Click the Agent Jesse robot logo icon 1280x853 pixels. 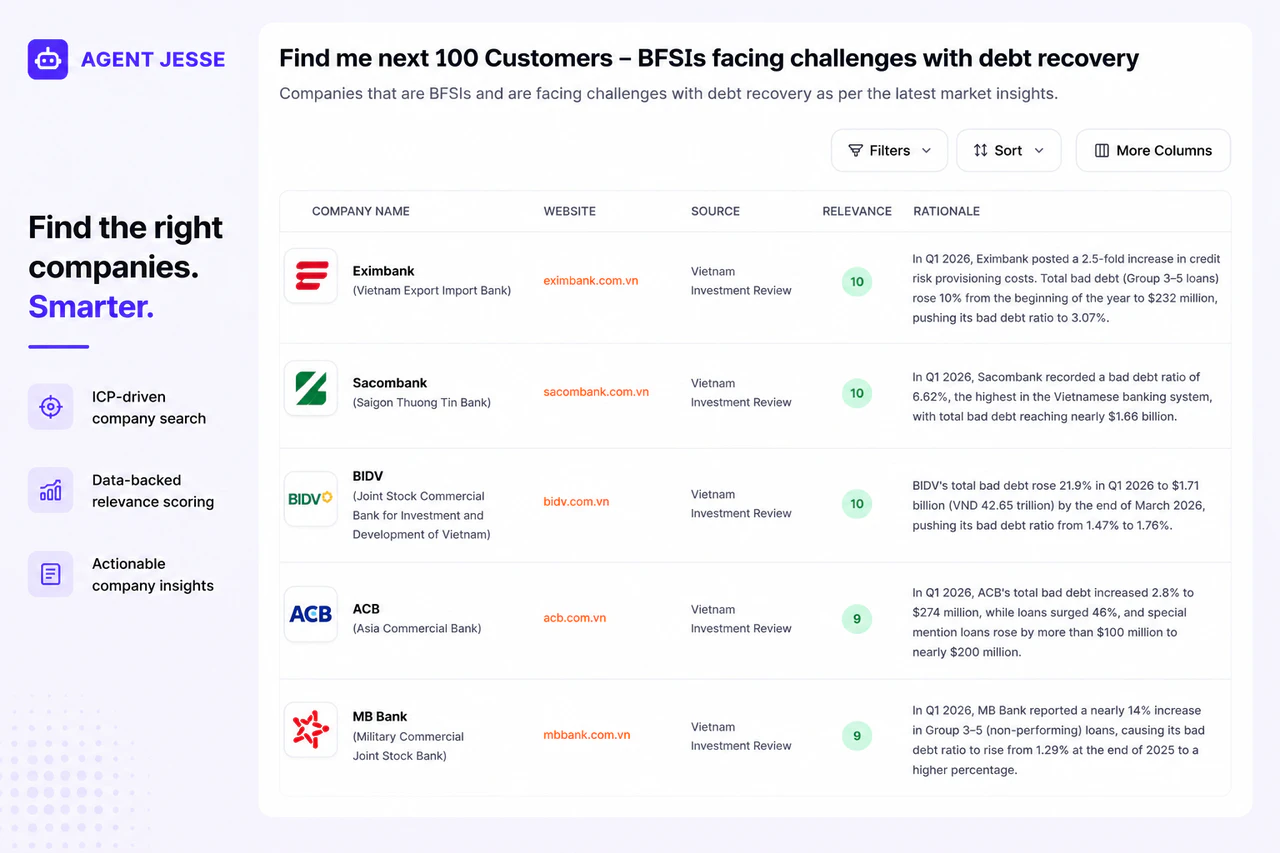point(48,59)
